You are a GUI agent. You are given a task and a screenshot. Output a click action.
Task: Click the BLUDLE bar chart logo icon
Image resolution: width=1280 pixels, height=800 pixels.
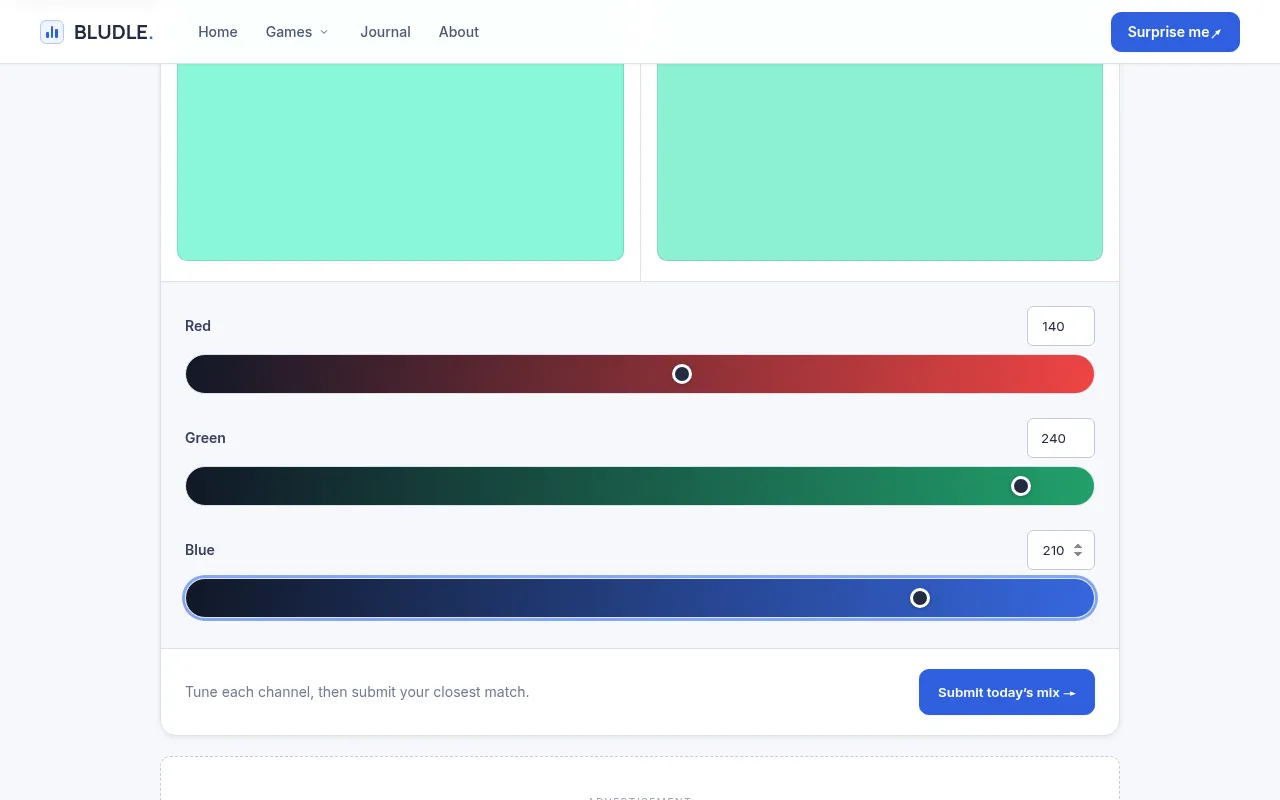click(x=52, y=32)
